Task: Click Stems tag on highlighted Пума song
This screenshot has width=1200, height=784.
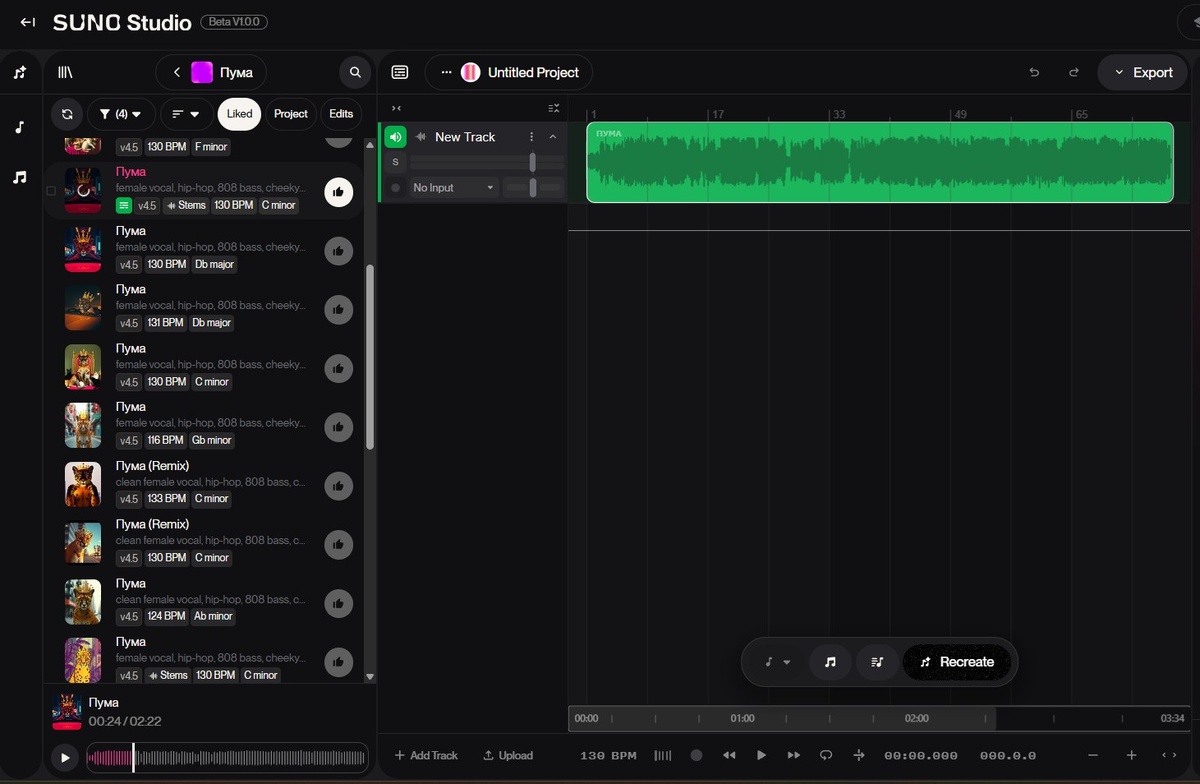Action: pos(186,205)
